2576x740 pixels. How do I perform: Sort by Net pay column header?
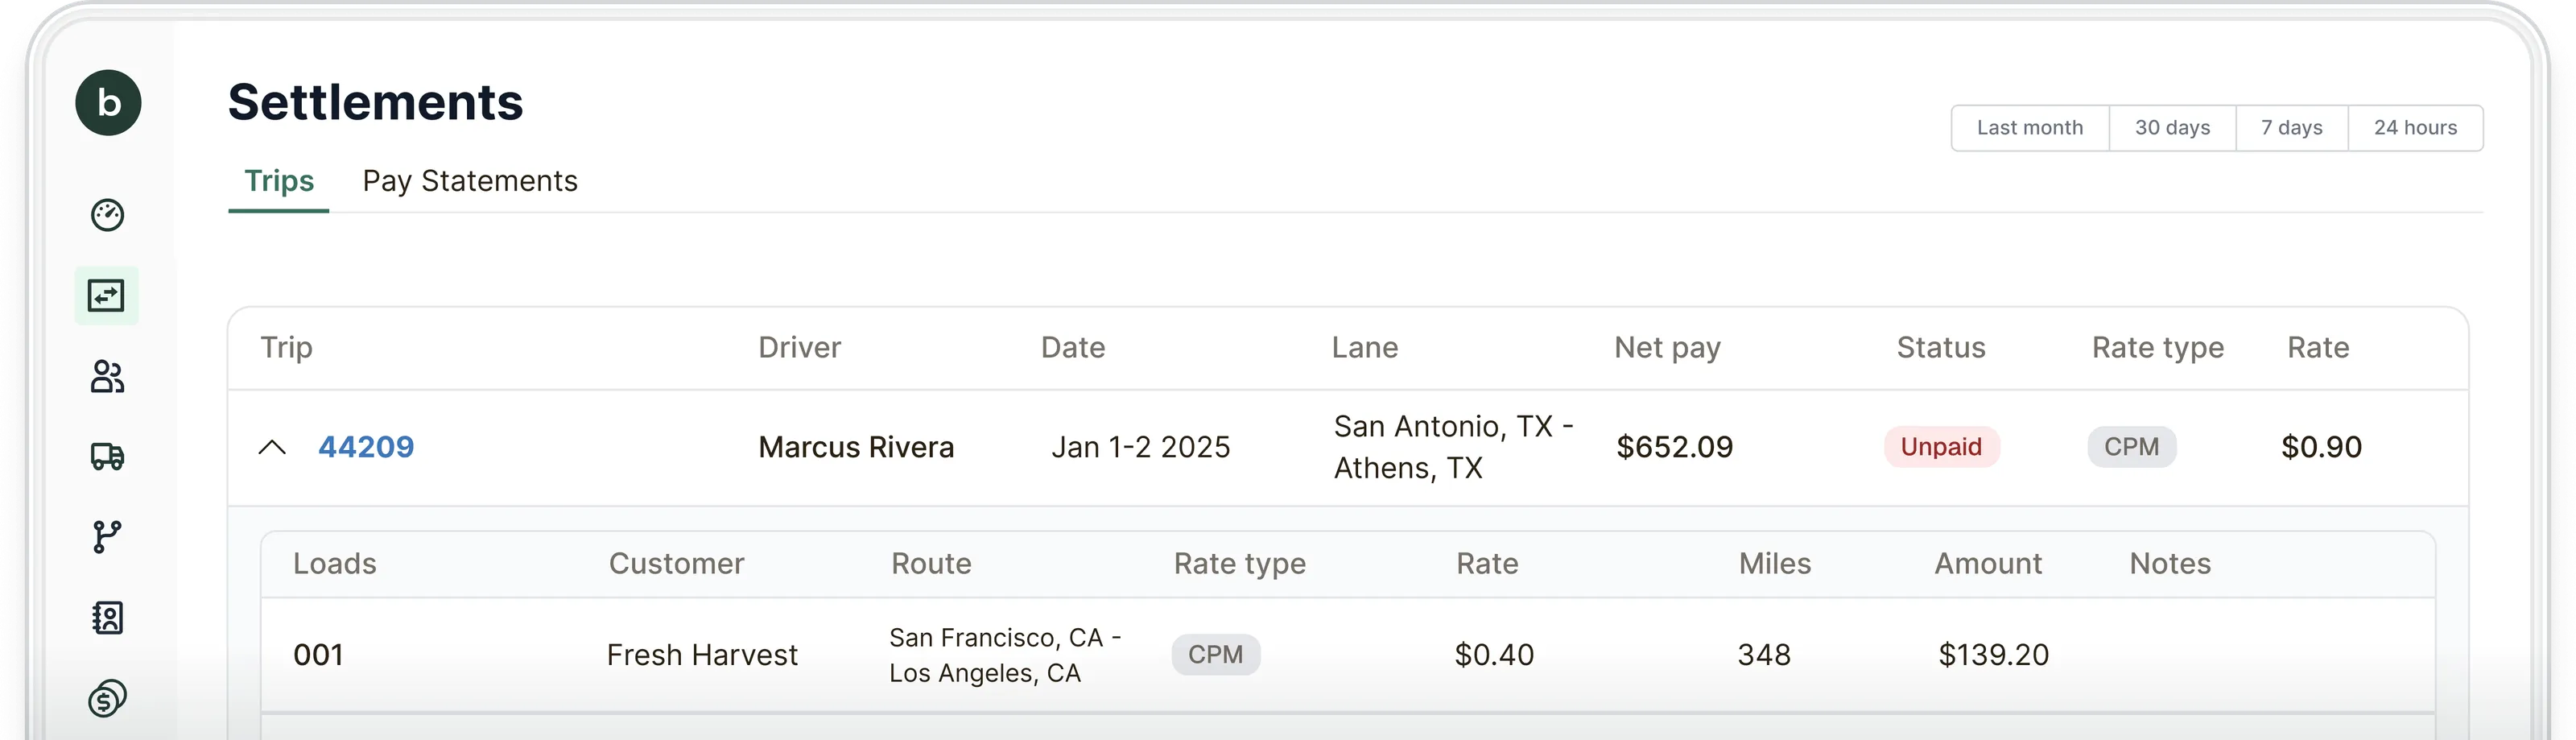tap(1667, 348)
